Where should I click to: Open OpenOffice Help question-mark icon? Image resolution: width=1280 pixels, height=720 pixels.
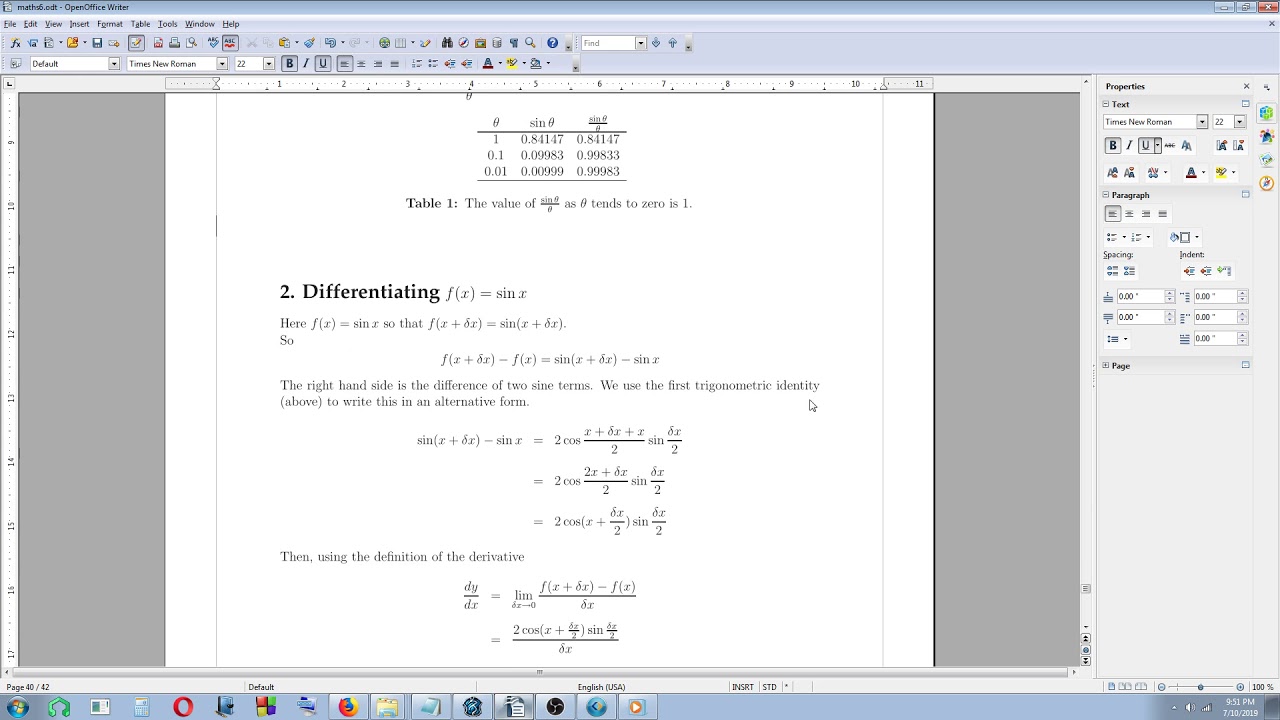[x=552, y=43]
